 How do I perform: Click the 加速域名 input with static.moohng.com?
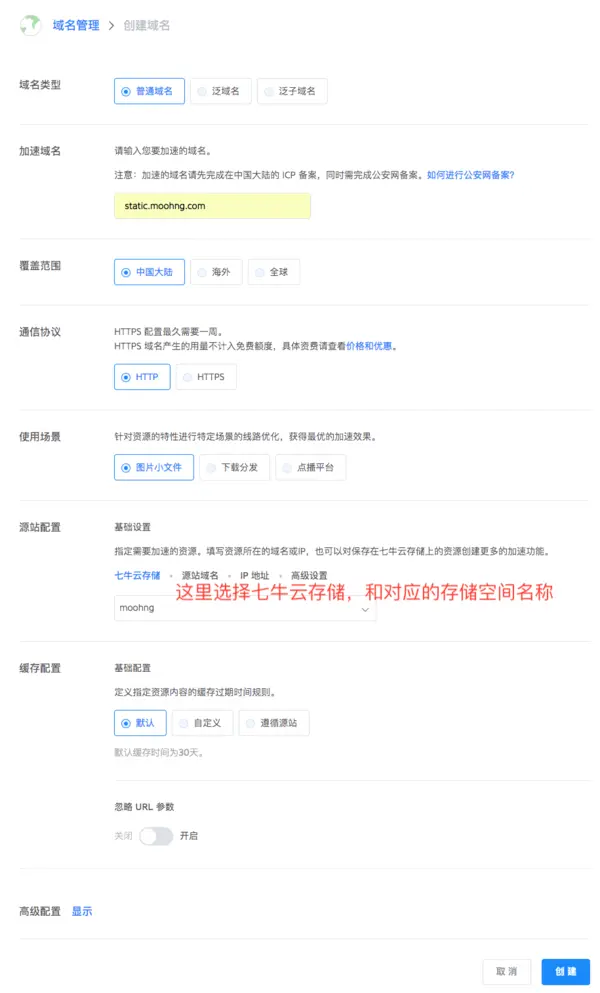point(212,206)
